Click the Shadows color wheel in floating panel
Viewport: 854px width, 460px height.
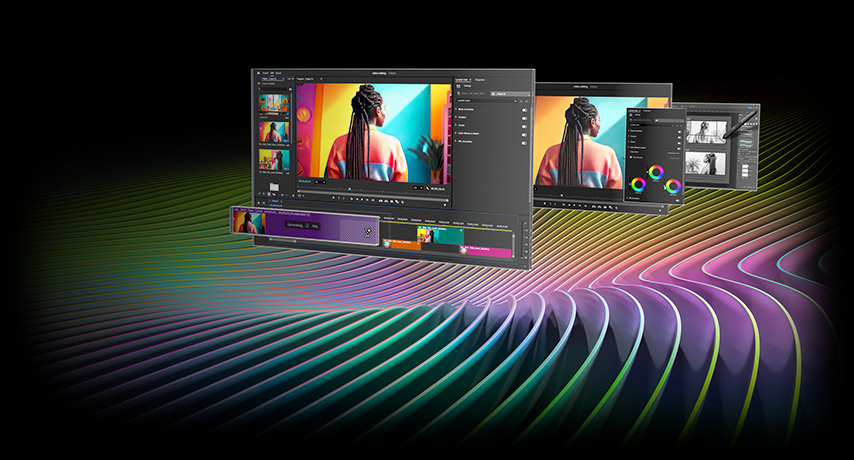(638, 185)
